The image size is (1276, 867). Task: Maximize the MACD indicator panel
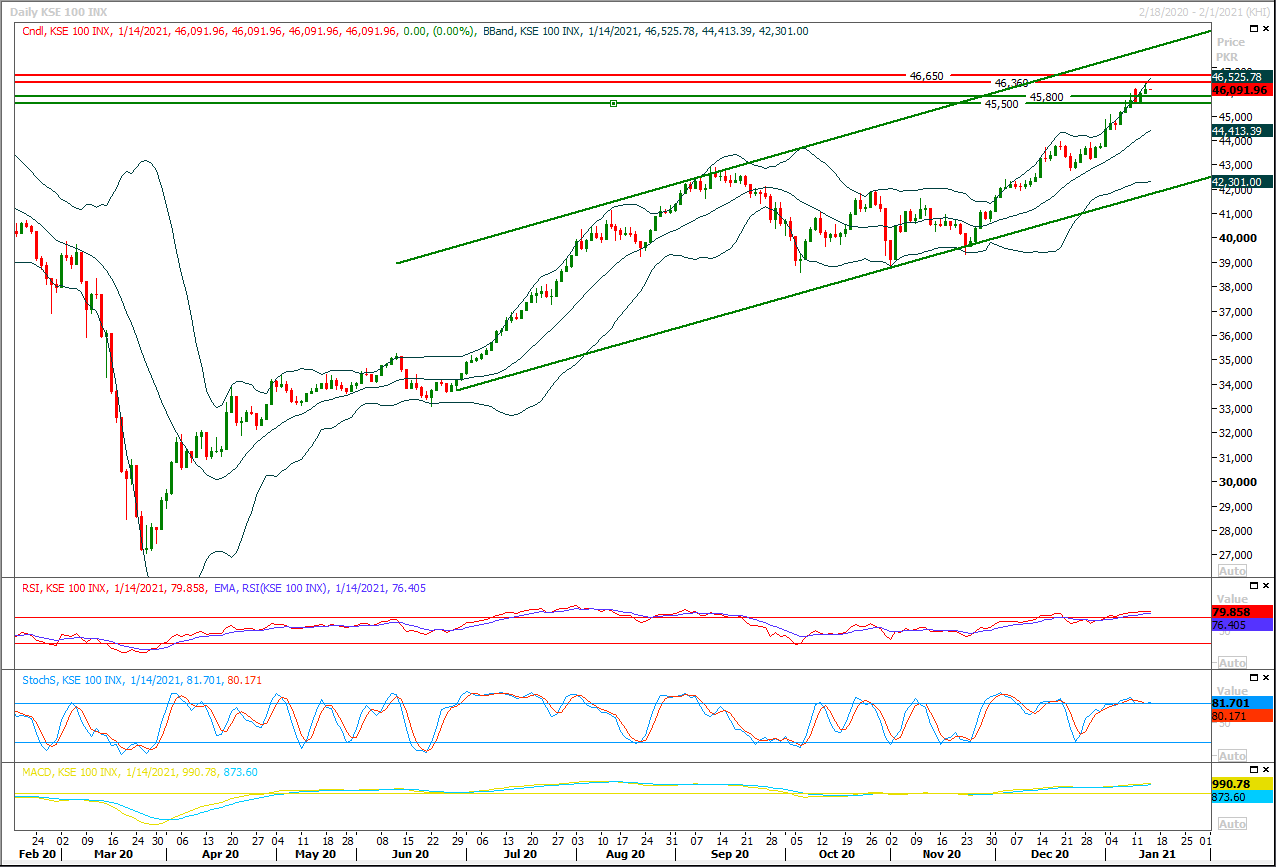coord(1255,770)
